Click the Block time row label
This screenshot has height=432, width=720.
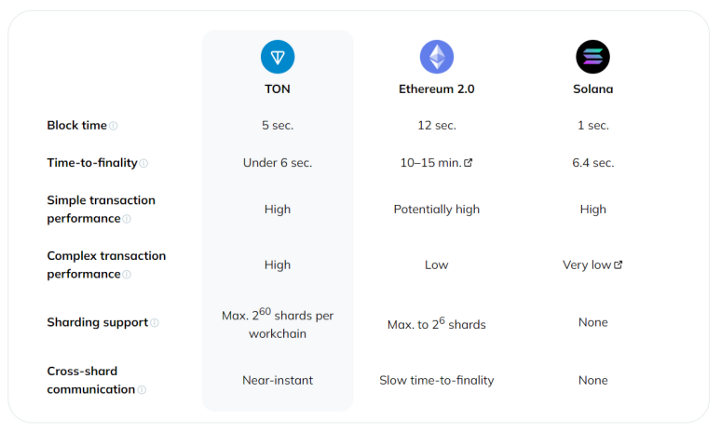click(77, 125)
